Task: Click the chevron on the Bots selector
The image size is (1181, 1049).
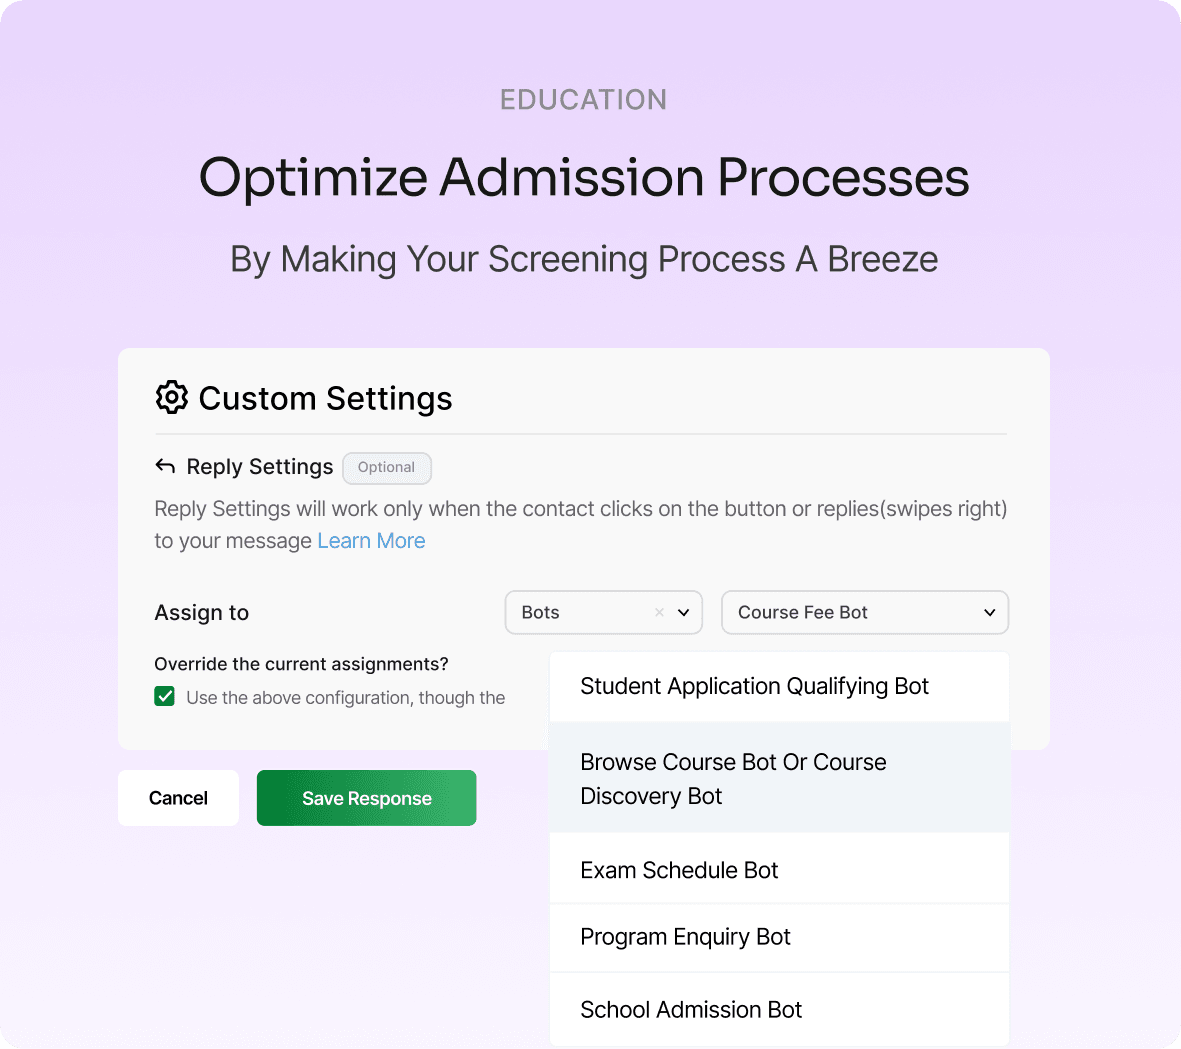Action: coord(684,612)
